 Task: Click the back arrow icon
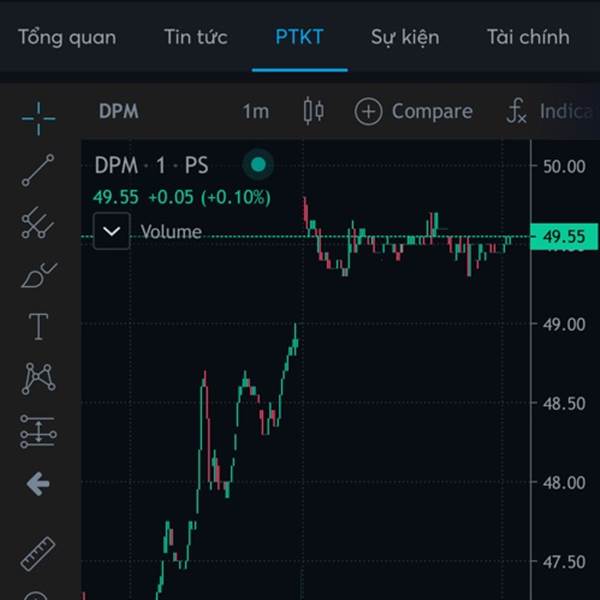pos(38,484)
